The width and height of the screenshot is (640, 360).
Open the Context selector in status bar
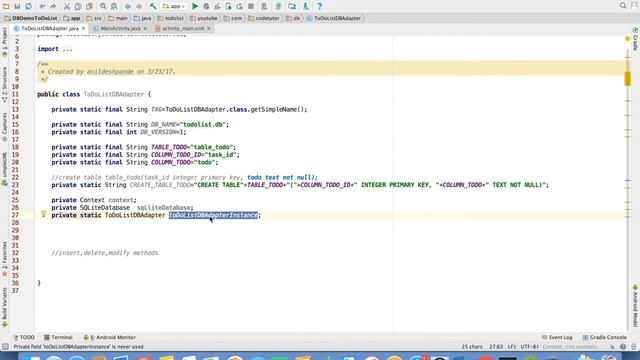tap(570, 347)
